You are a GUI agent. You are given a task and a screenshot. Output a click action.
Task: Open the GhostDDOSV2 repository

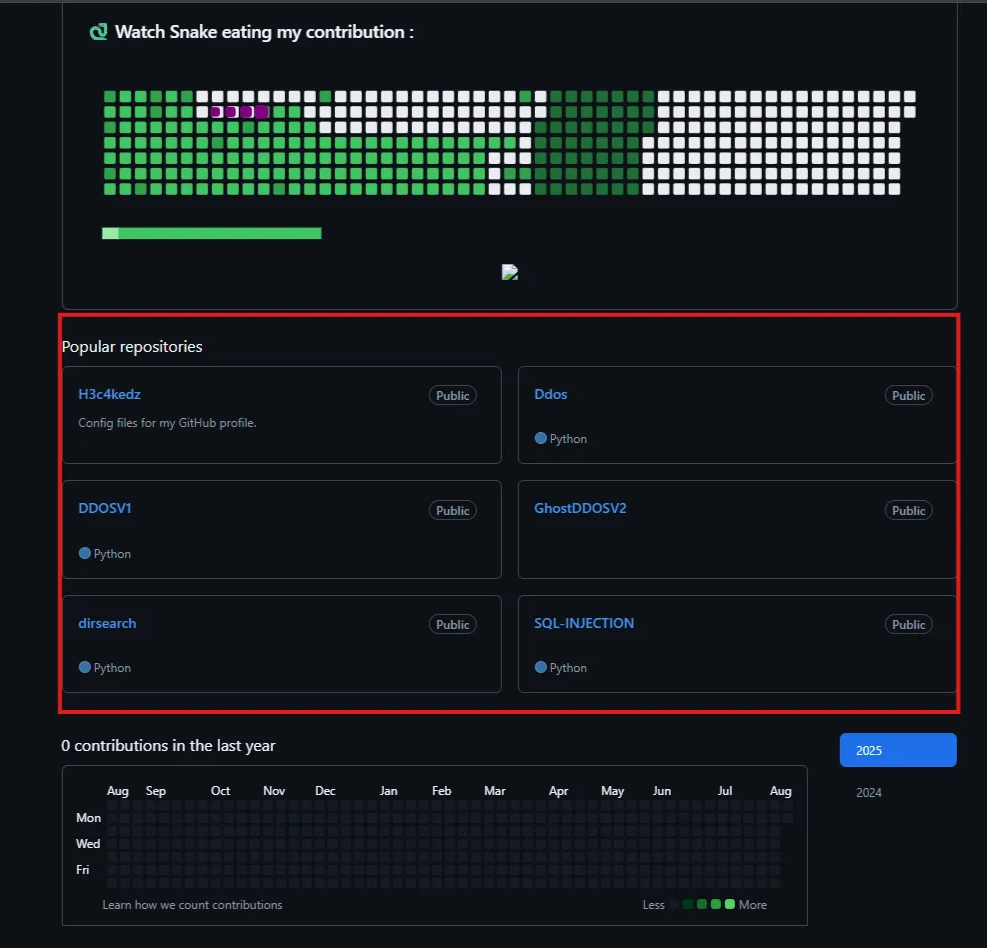pyautogui.click(x=580, y=508)
